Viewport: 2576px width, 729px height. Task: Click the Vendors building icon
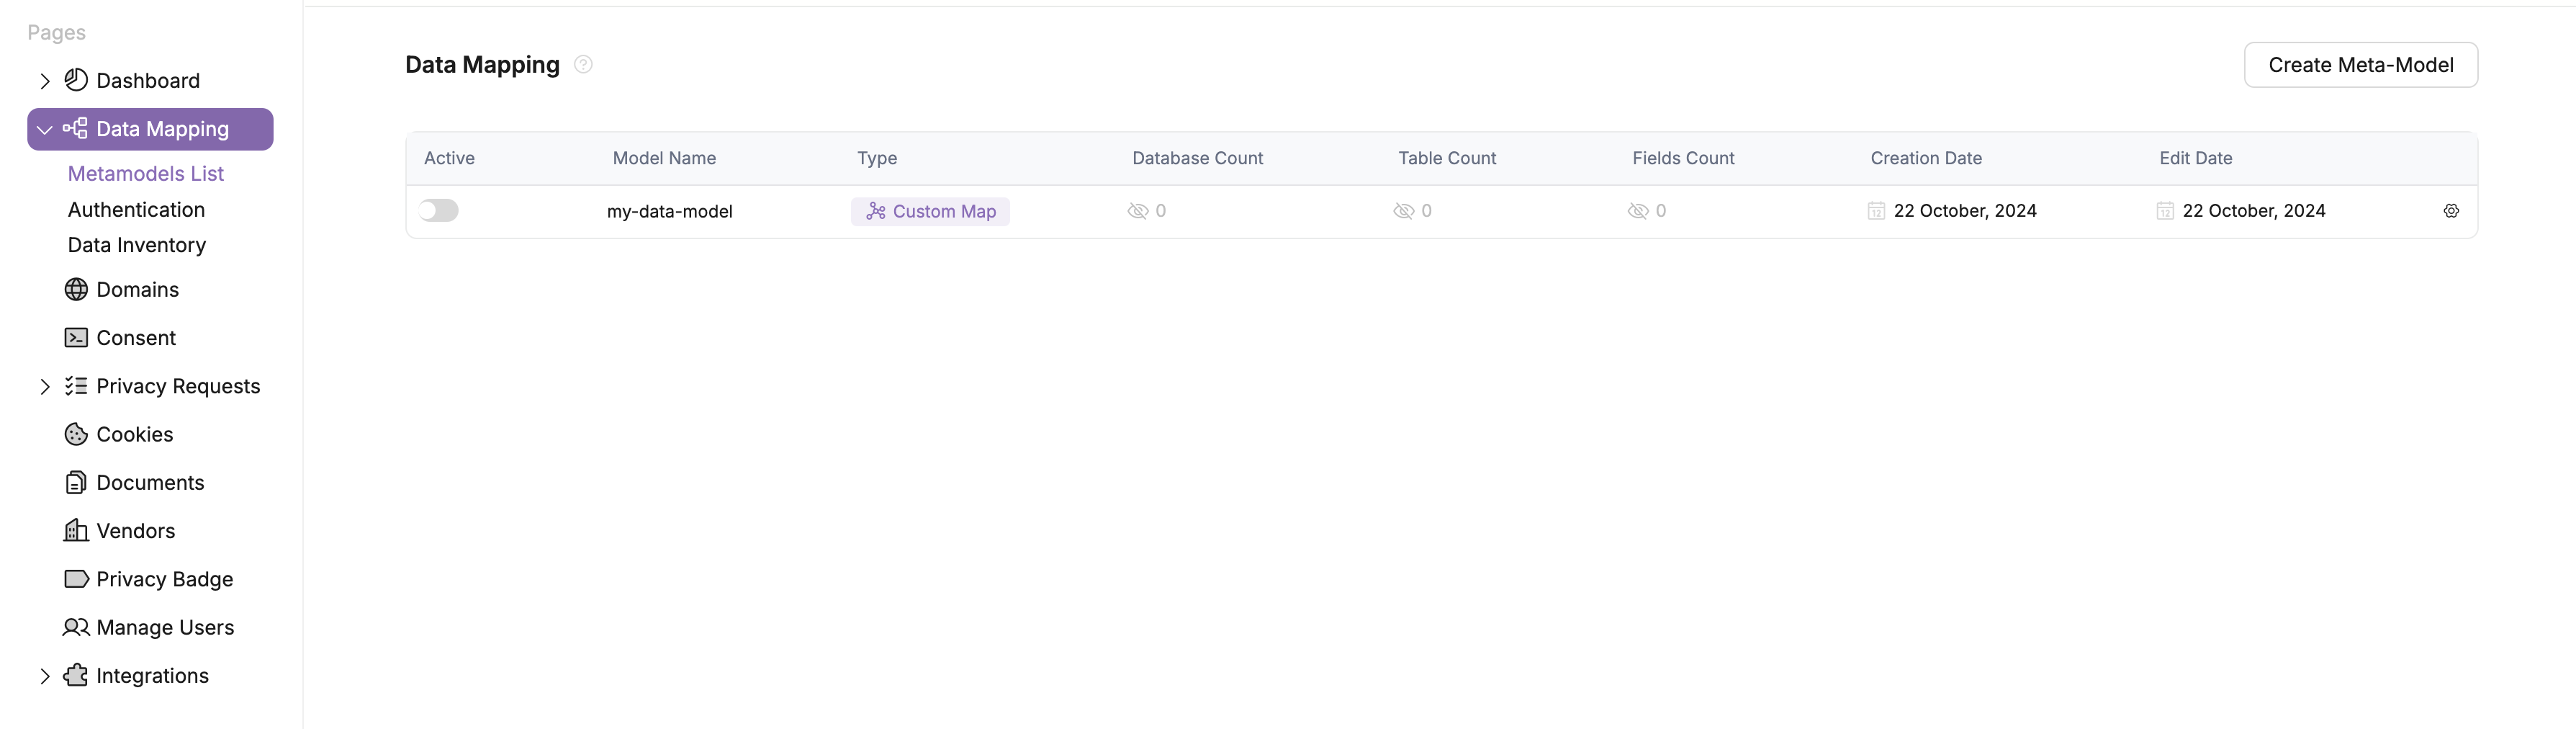point(76,531)
